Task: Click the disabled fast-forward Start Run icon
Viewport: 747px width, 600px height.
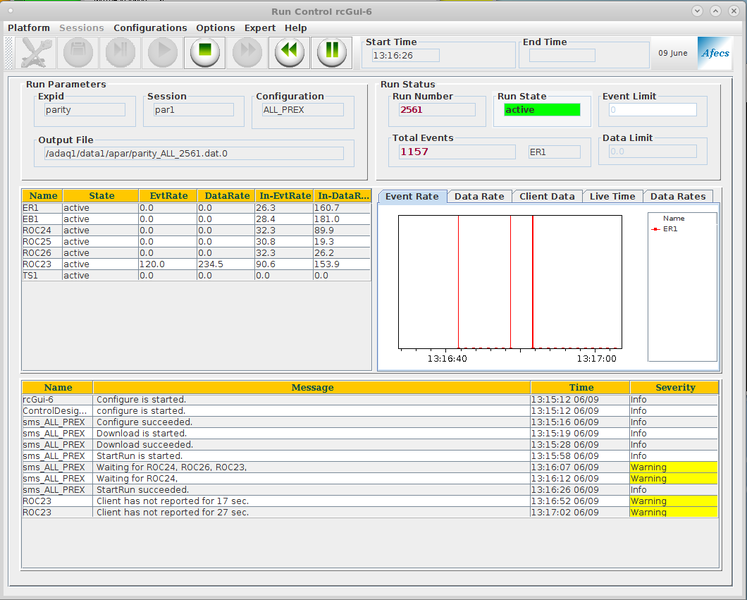Action: 247,52
